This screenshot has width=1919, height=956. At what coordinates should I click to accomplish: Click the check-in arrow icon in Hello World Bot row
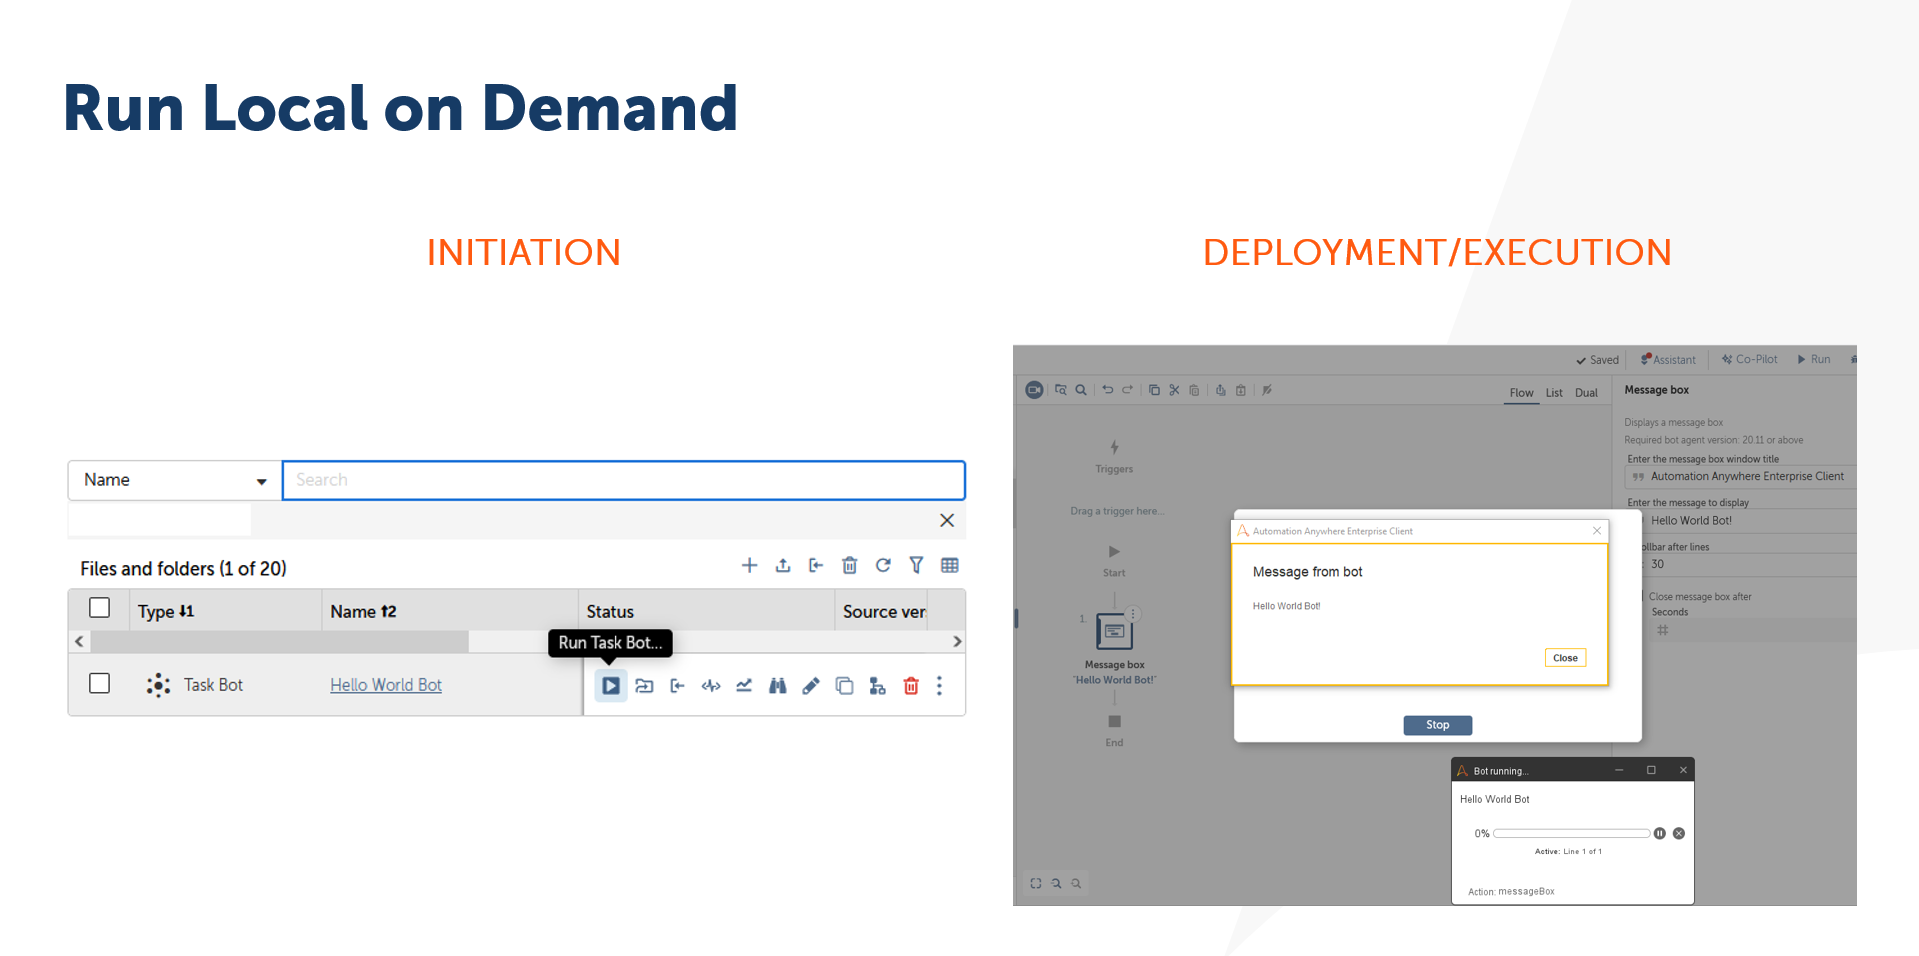tap(677, 686)
